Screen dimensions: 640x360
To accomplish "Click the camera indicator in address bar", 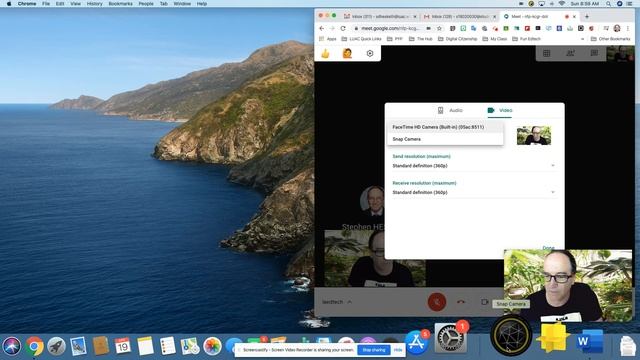I will [429, 28].
